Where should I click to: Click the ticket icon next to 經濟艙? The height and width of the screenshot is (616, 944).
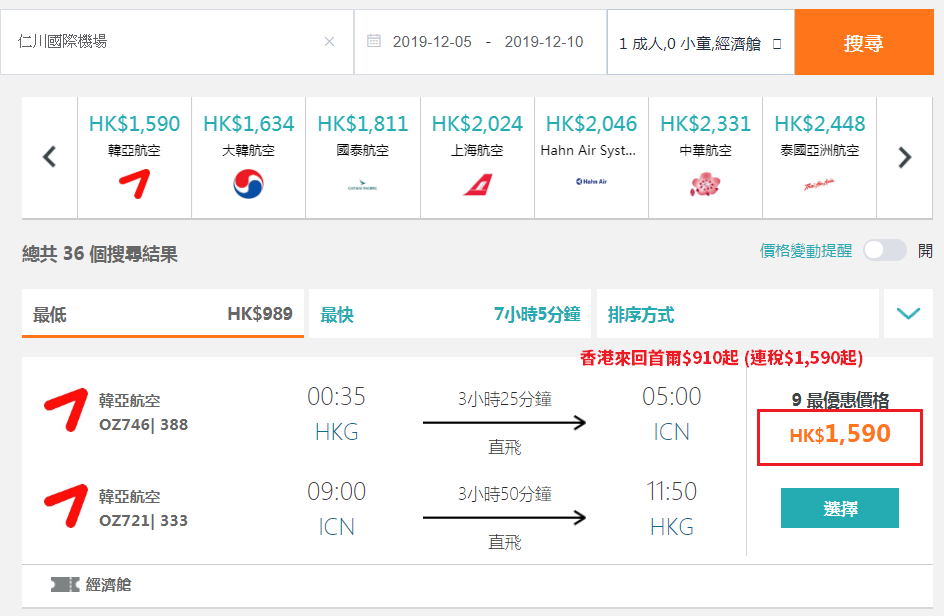coord(65,584)
